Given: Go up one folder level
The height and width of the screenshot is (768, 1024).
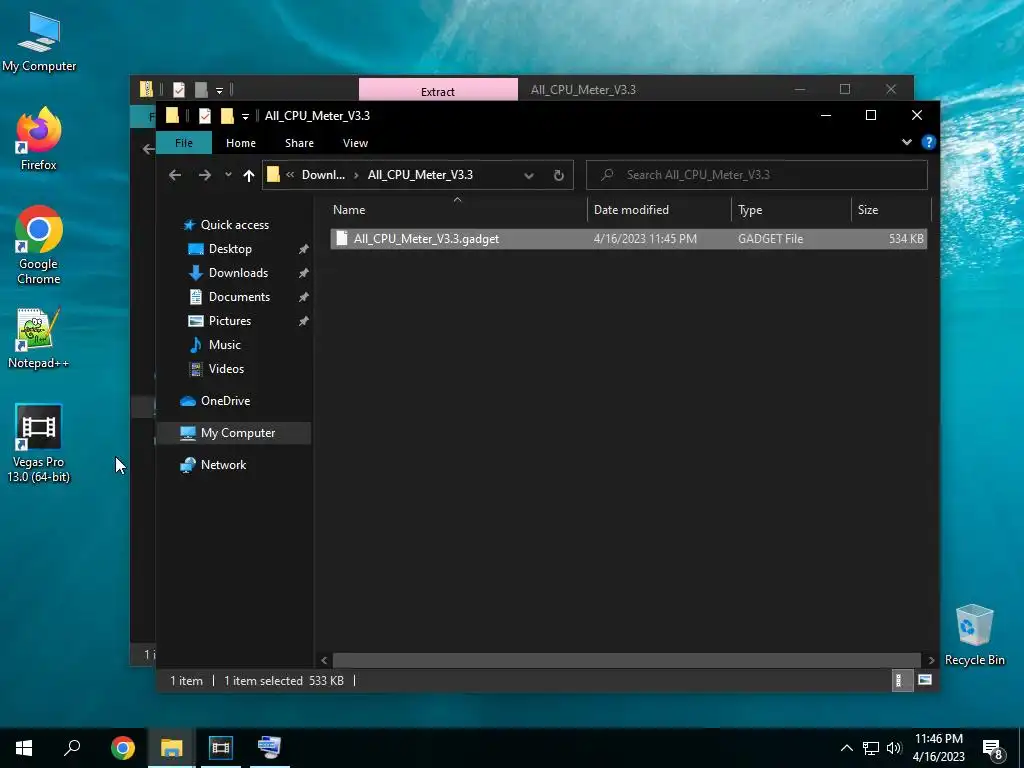Looking at the screenshot, I should pos(248,175).
